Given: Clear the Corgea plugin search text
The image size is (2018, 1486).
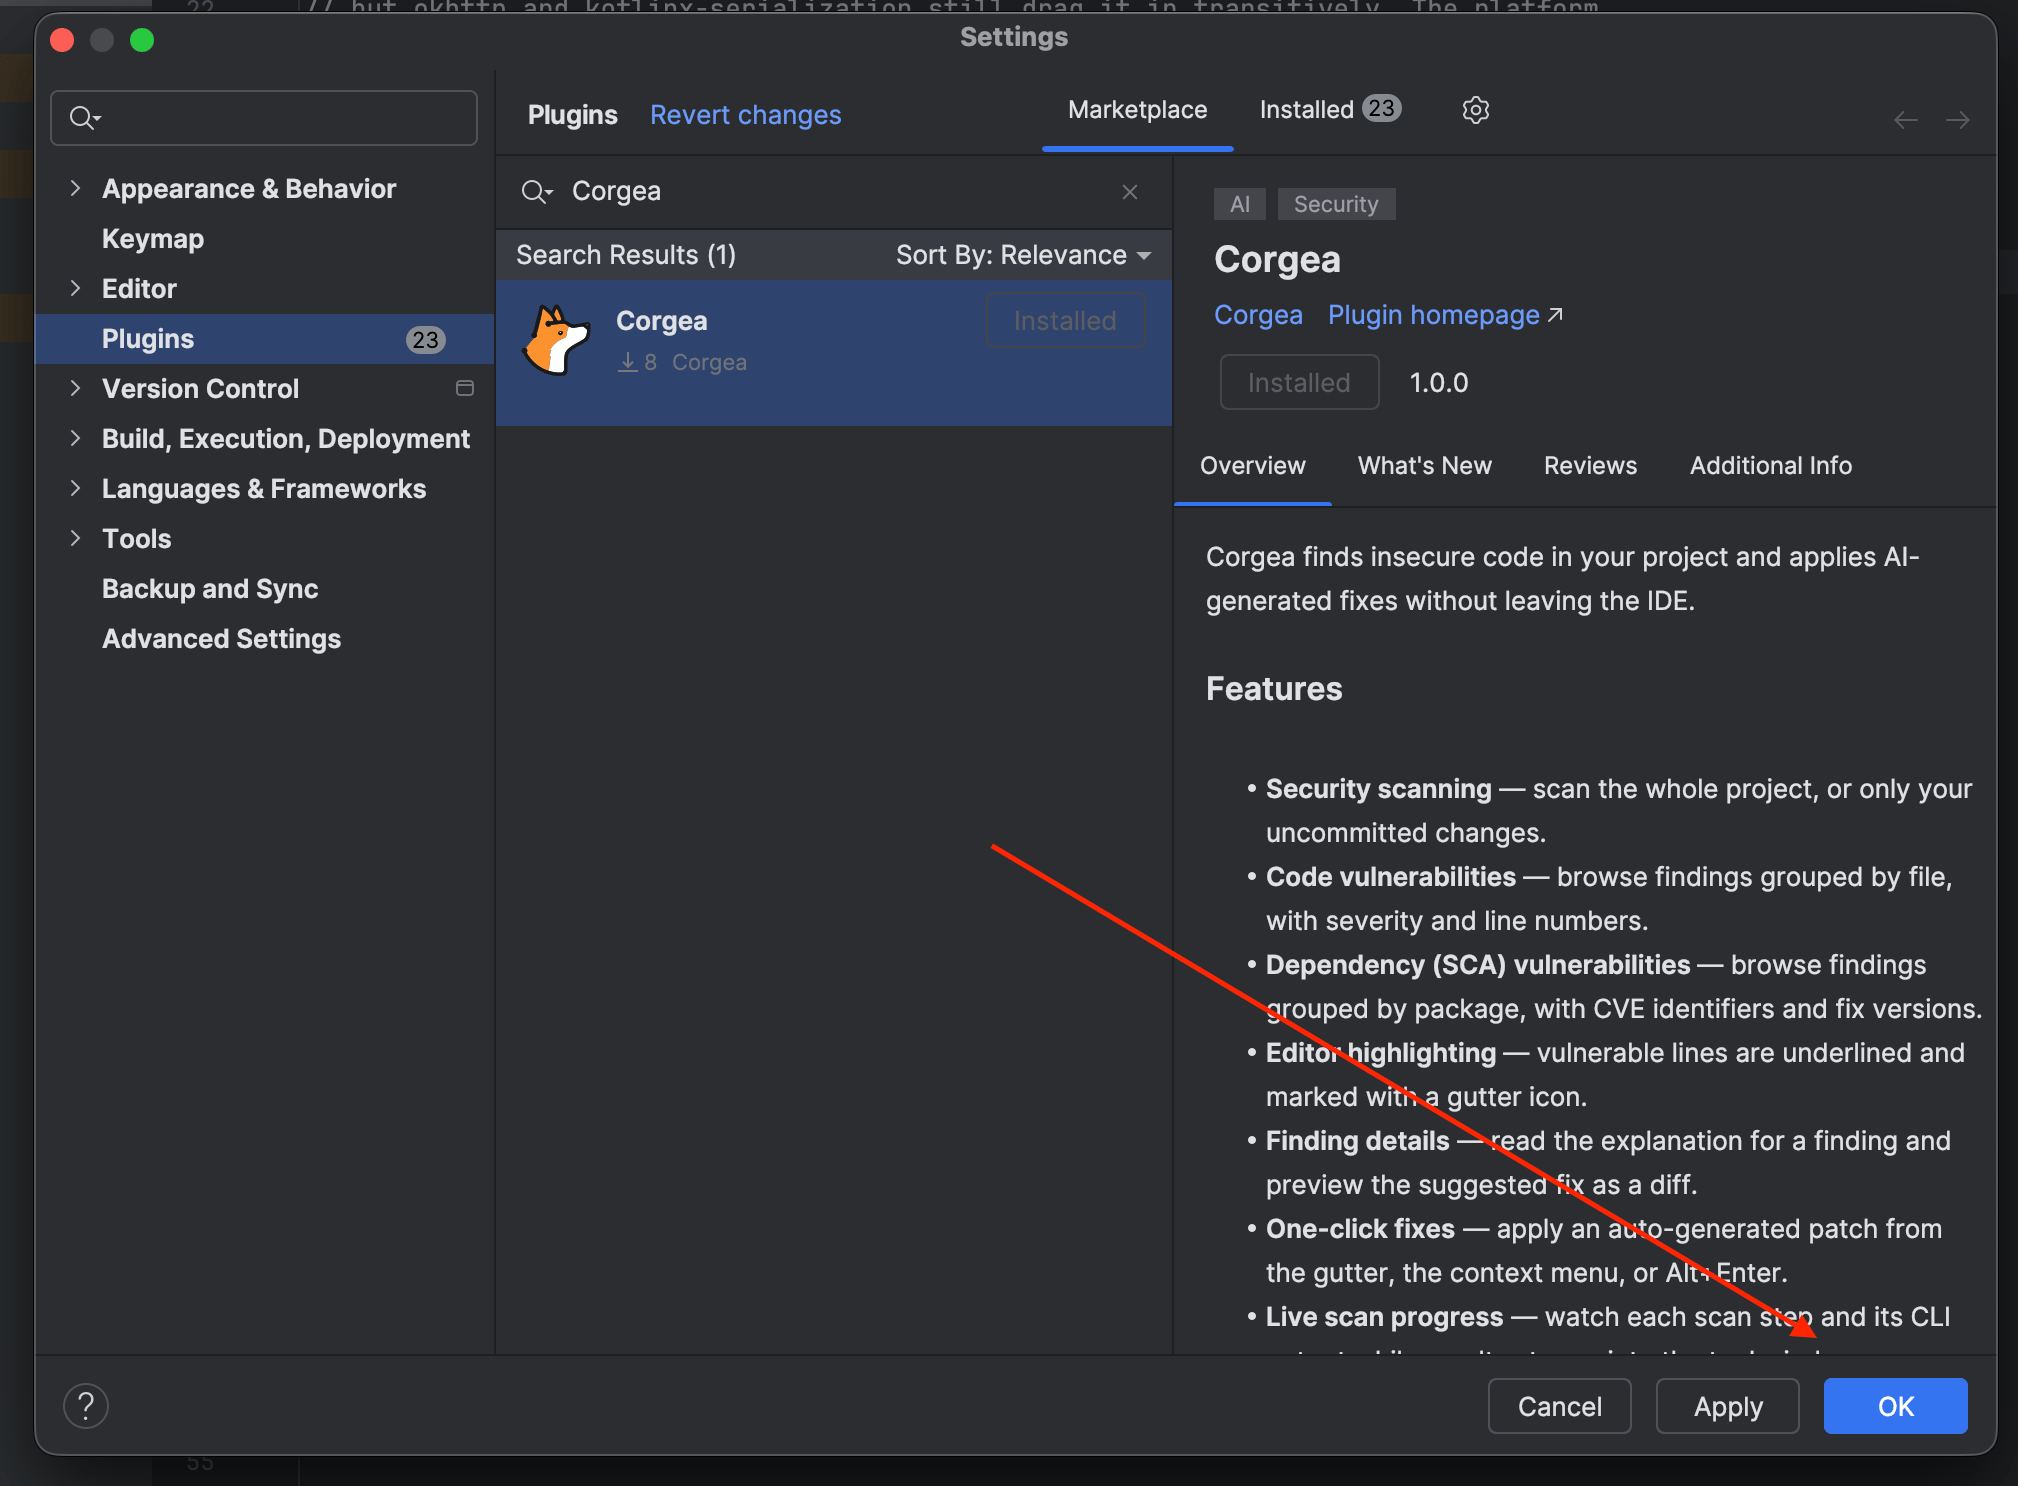Looking at the screenshot, I should pos(1130,191).
